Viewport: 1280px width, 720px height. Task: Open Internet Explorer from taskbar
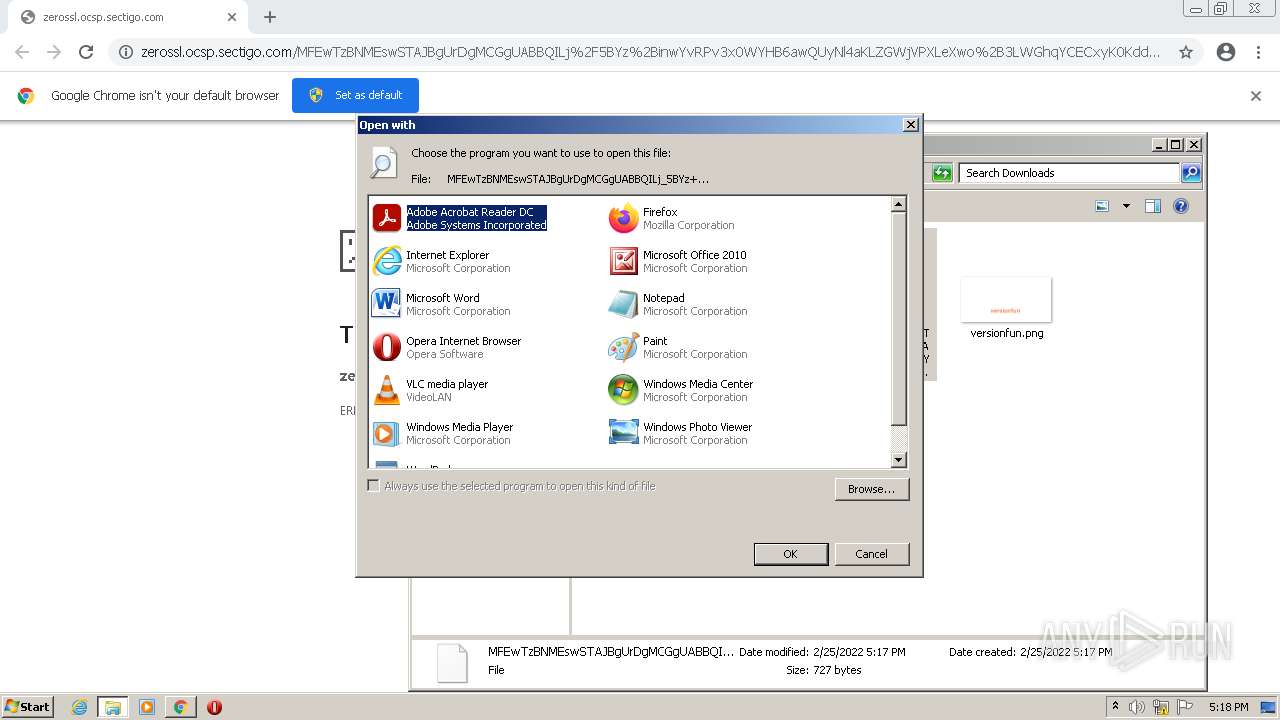(x=80, y=707)
